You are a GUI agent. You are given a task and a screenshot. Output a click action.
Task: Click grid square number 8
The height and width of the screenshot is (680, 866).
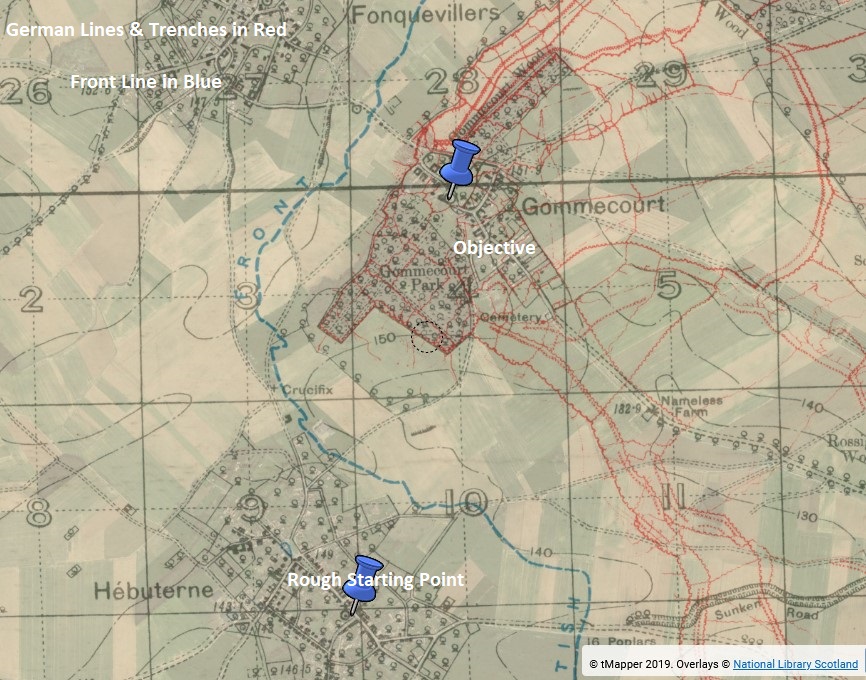click(x=40, y=513)
